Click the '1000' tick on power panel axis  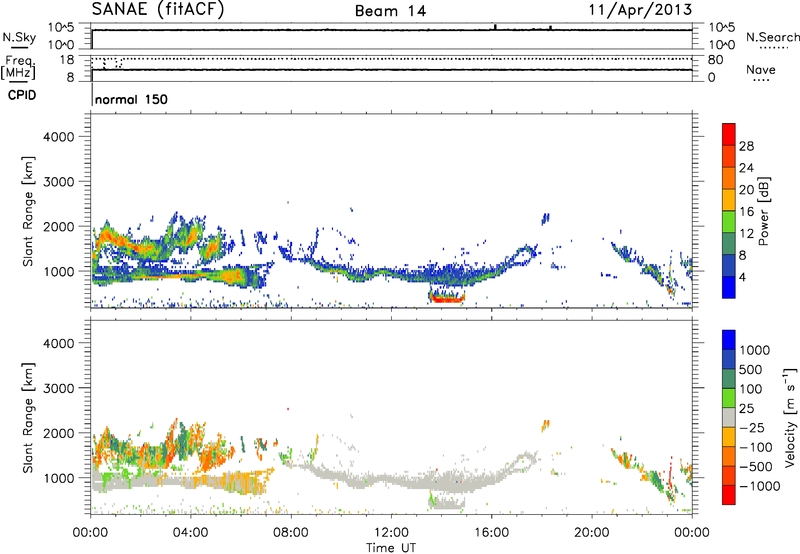(59, 271)
